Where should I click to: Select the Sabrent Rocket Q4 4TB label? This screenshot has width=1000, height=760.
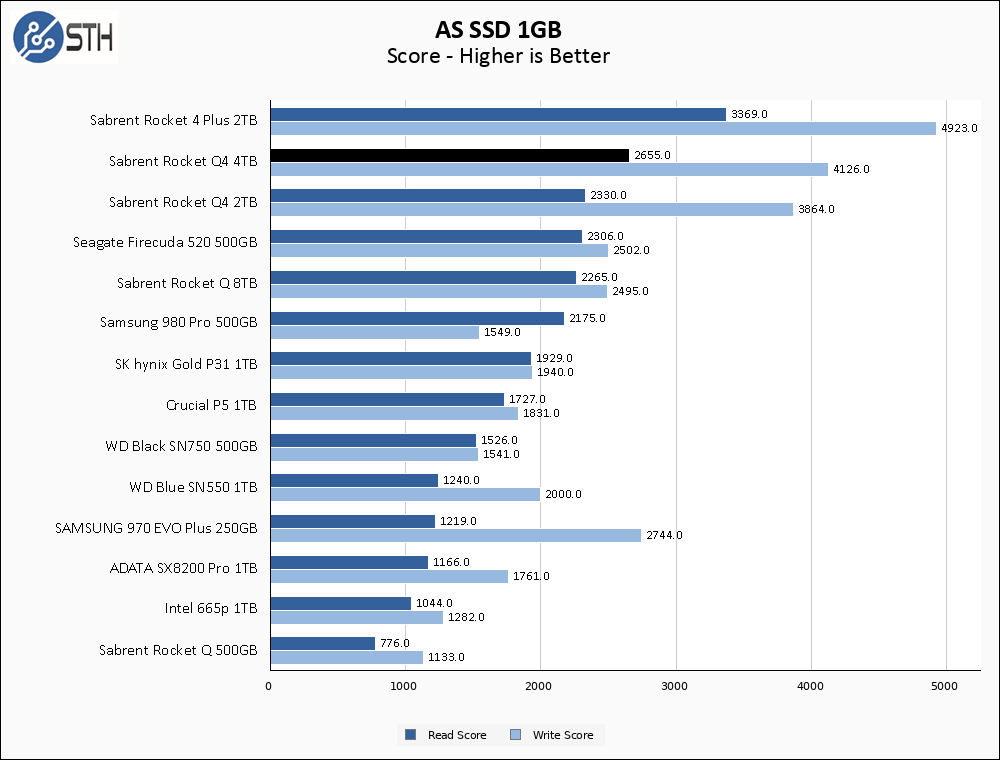(183, 161)
